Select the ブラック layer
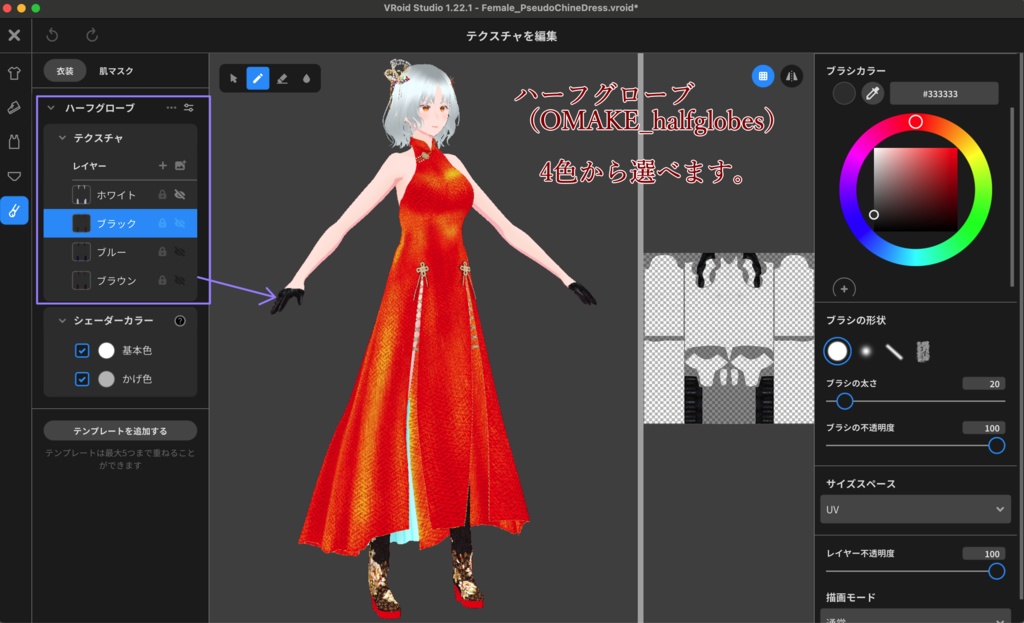The width and height of the screenshot is (1024, 623). (x=120, y=223)
